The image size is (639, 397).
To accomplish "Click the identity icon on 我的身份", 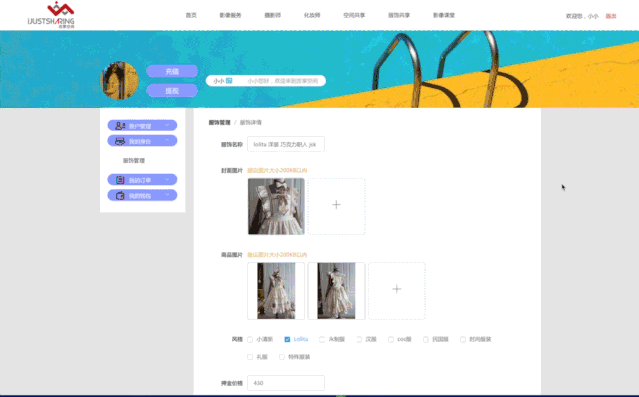I will coord(120,141).
